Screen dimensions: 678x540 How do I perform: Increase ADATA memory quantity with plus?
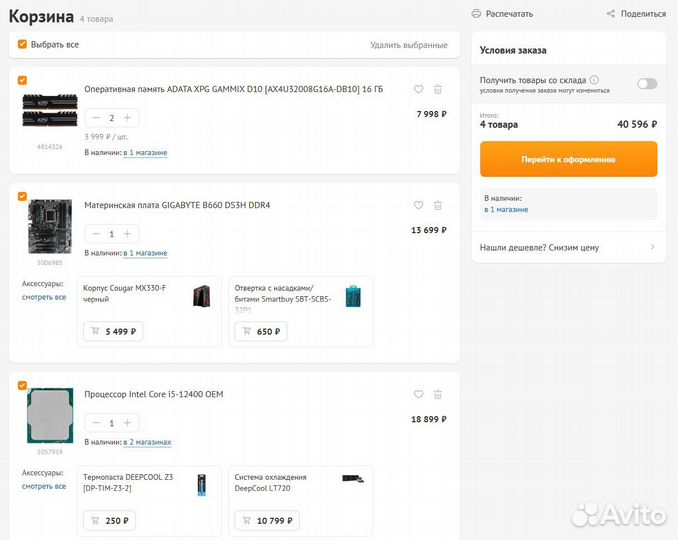(127, 118)
